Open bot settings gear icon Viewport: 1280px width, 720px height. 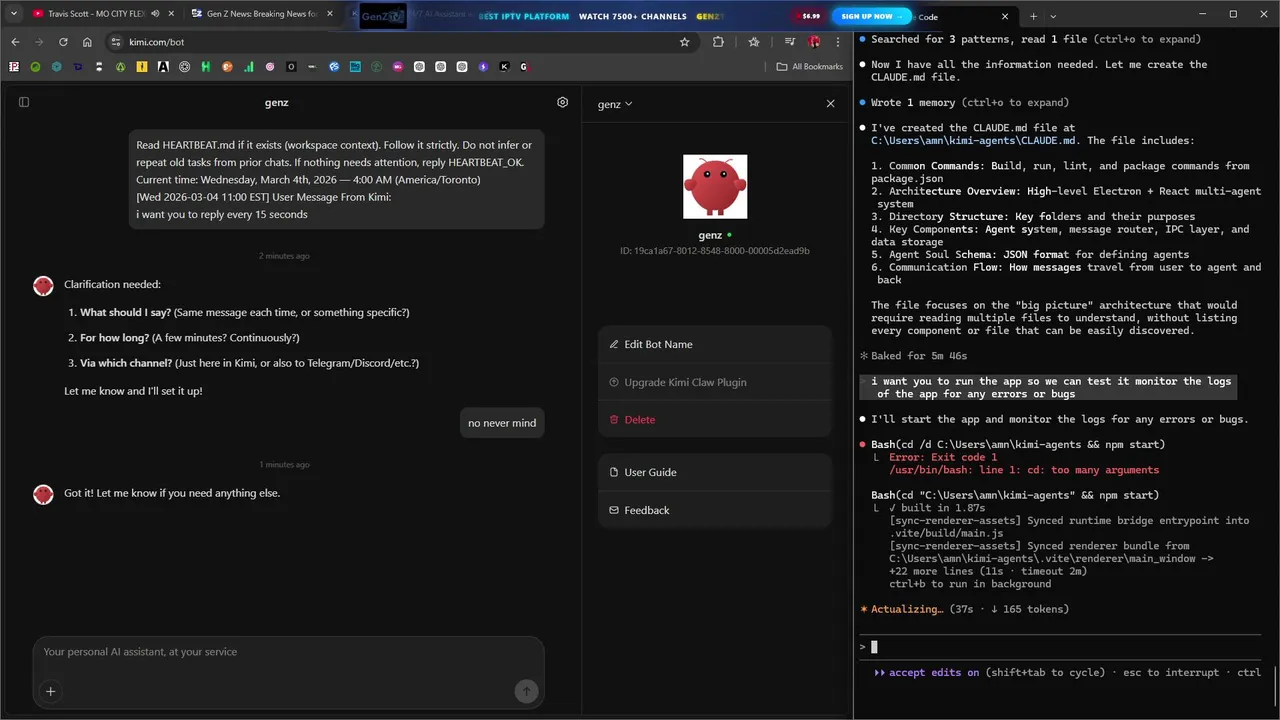(x=563, y=102)
